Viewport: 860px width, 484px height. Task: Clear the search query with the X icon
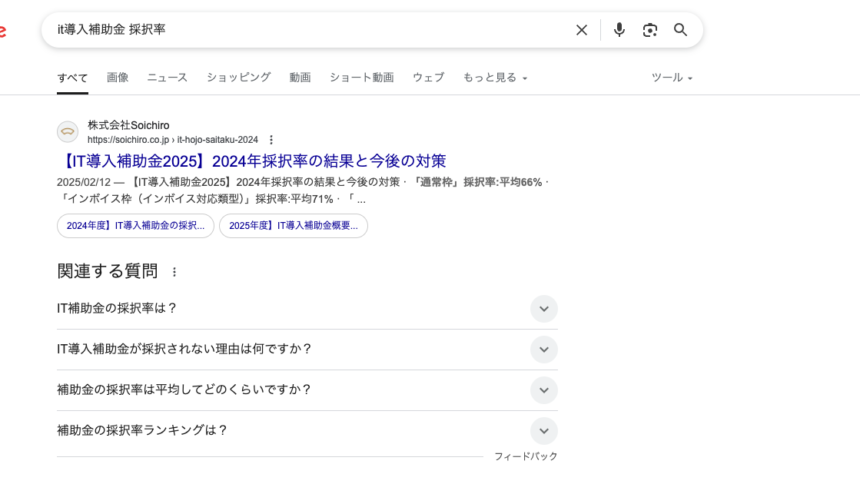point(581,30)
